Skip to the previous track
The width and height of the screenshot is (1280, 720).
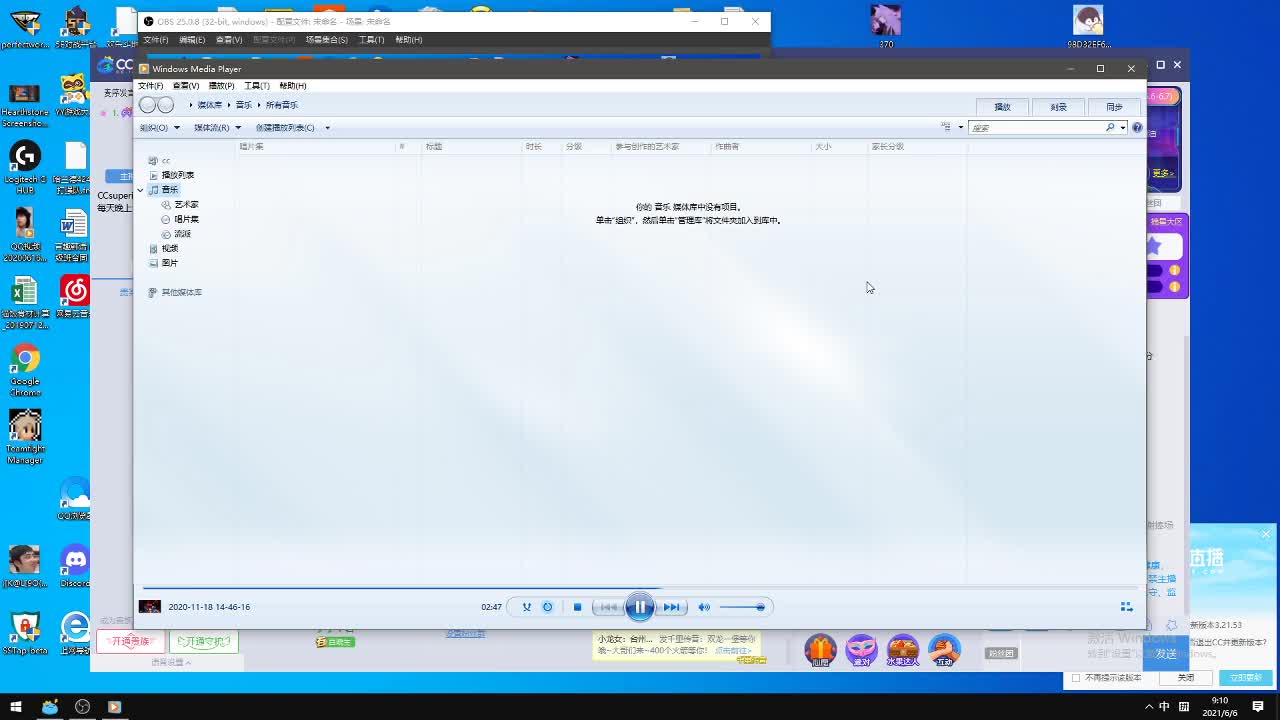coord(608,607)
